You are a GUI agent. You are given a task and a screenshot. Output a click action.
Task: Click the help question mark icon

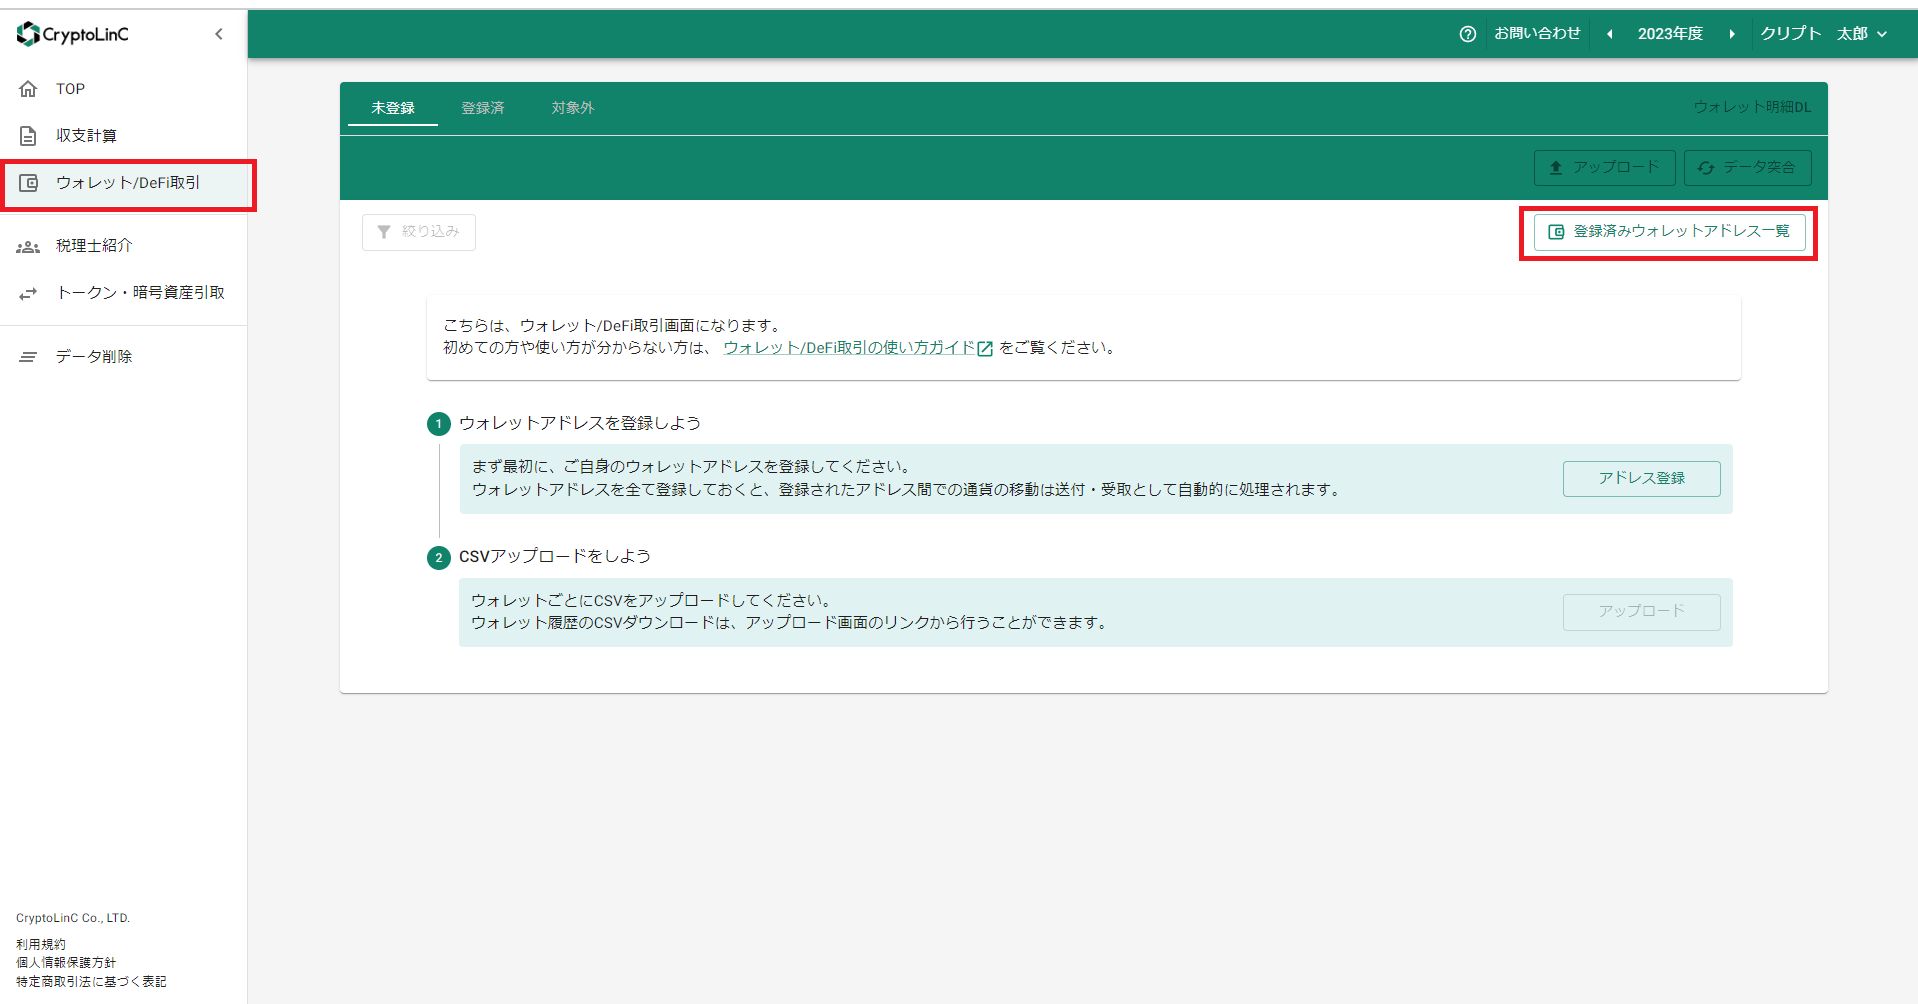coord(1466,33)
